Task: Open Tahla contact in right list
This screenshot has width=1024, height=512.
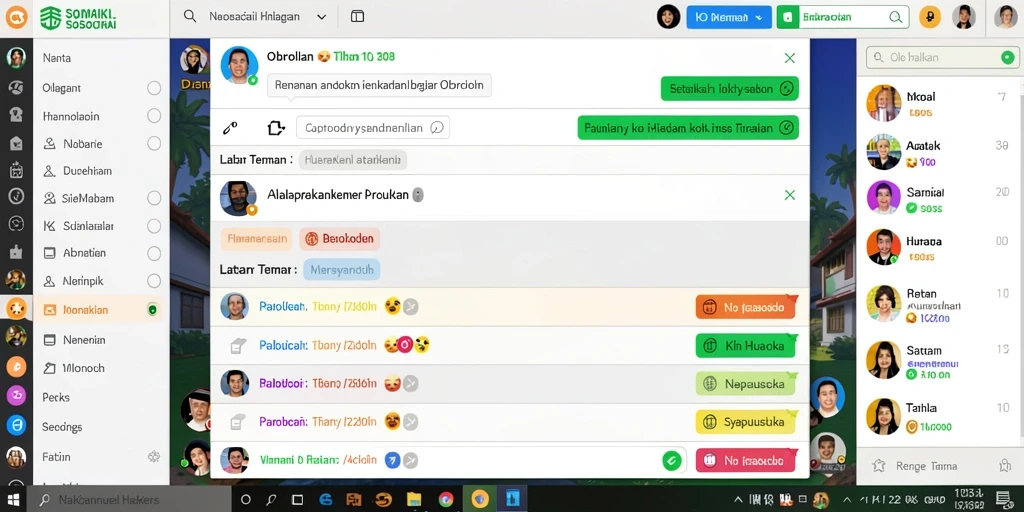Action: pyautogui.click(x=938, y=417)
